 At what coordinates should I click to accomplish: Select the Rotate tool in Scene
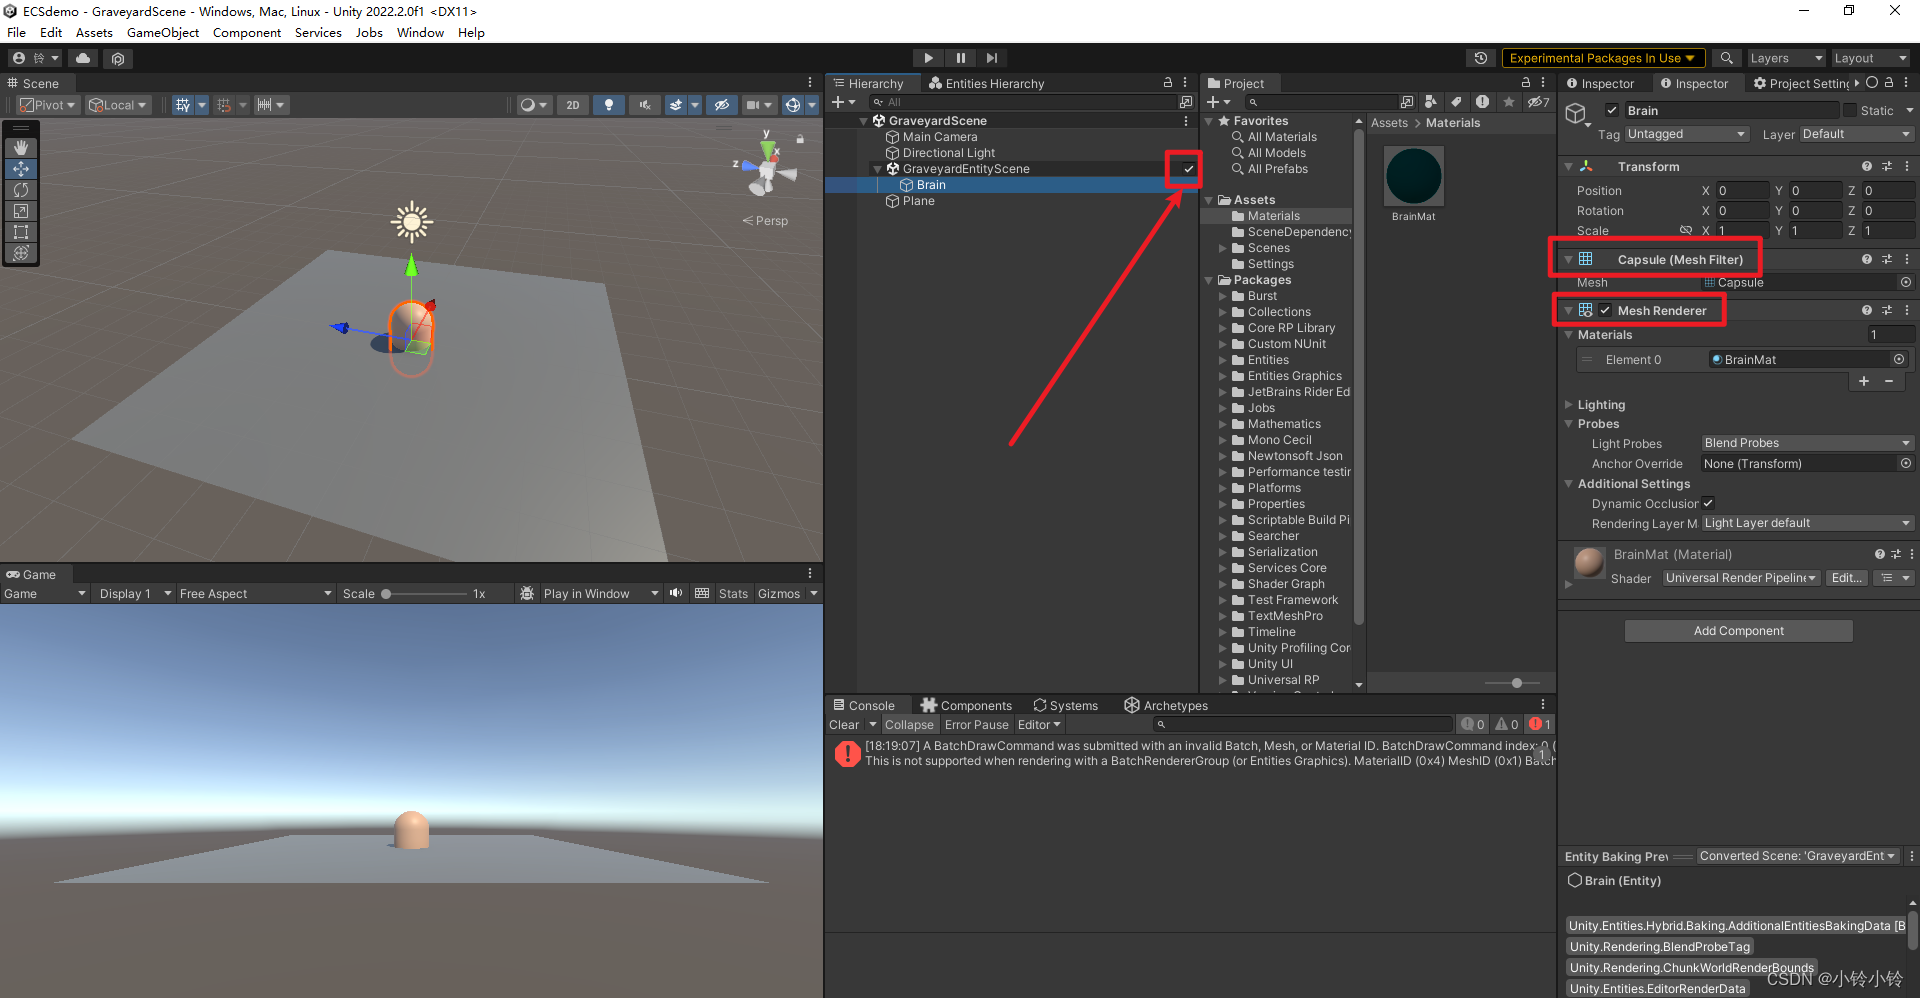(21, 190)
